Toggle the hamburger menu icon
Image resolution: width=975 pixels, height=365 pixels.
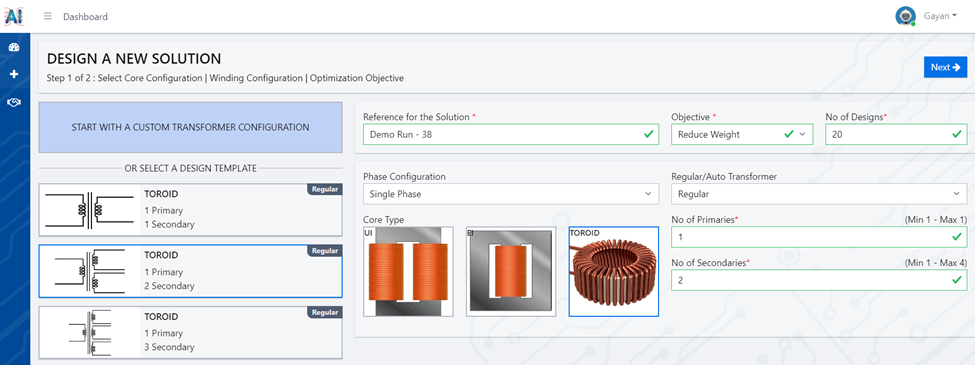48,16
